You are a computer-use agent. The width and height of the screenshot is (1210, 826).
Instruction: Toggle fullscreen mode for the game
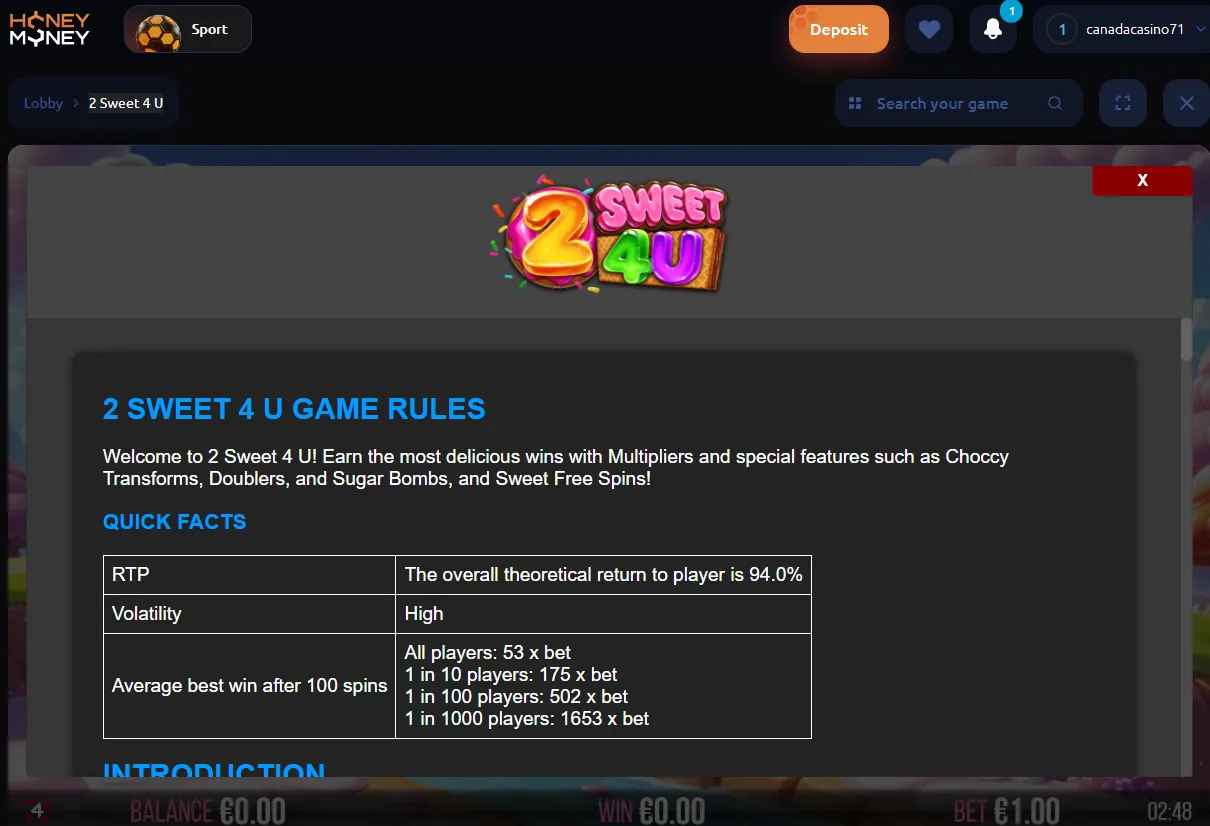pyautogui.click(x=1122, y=103)
